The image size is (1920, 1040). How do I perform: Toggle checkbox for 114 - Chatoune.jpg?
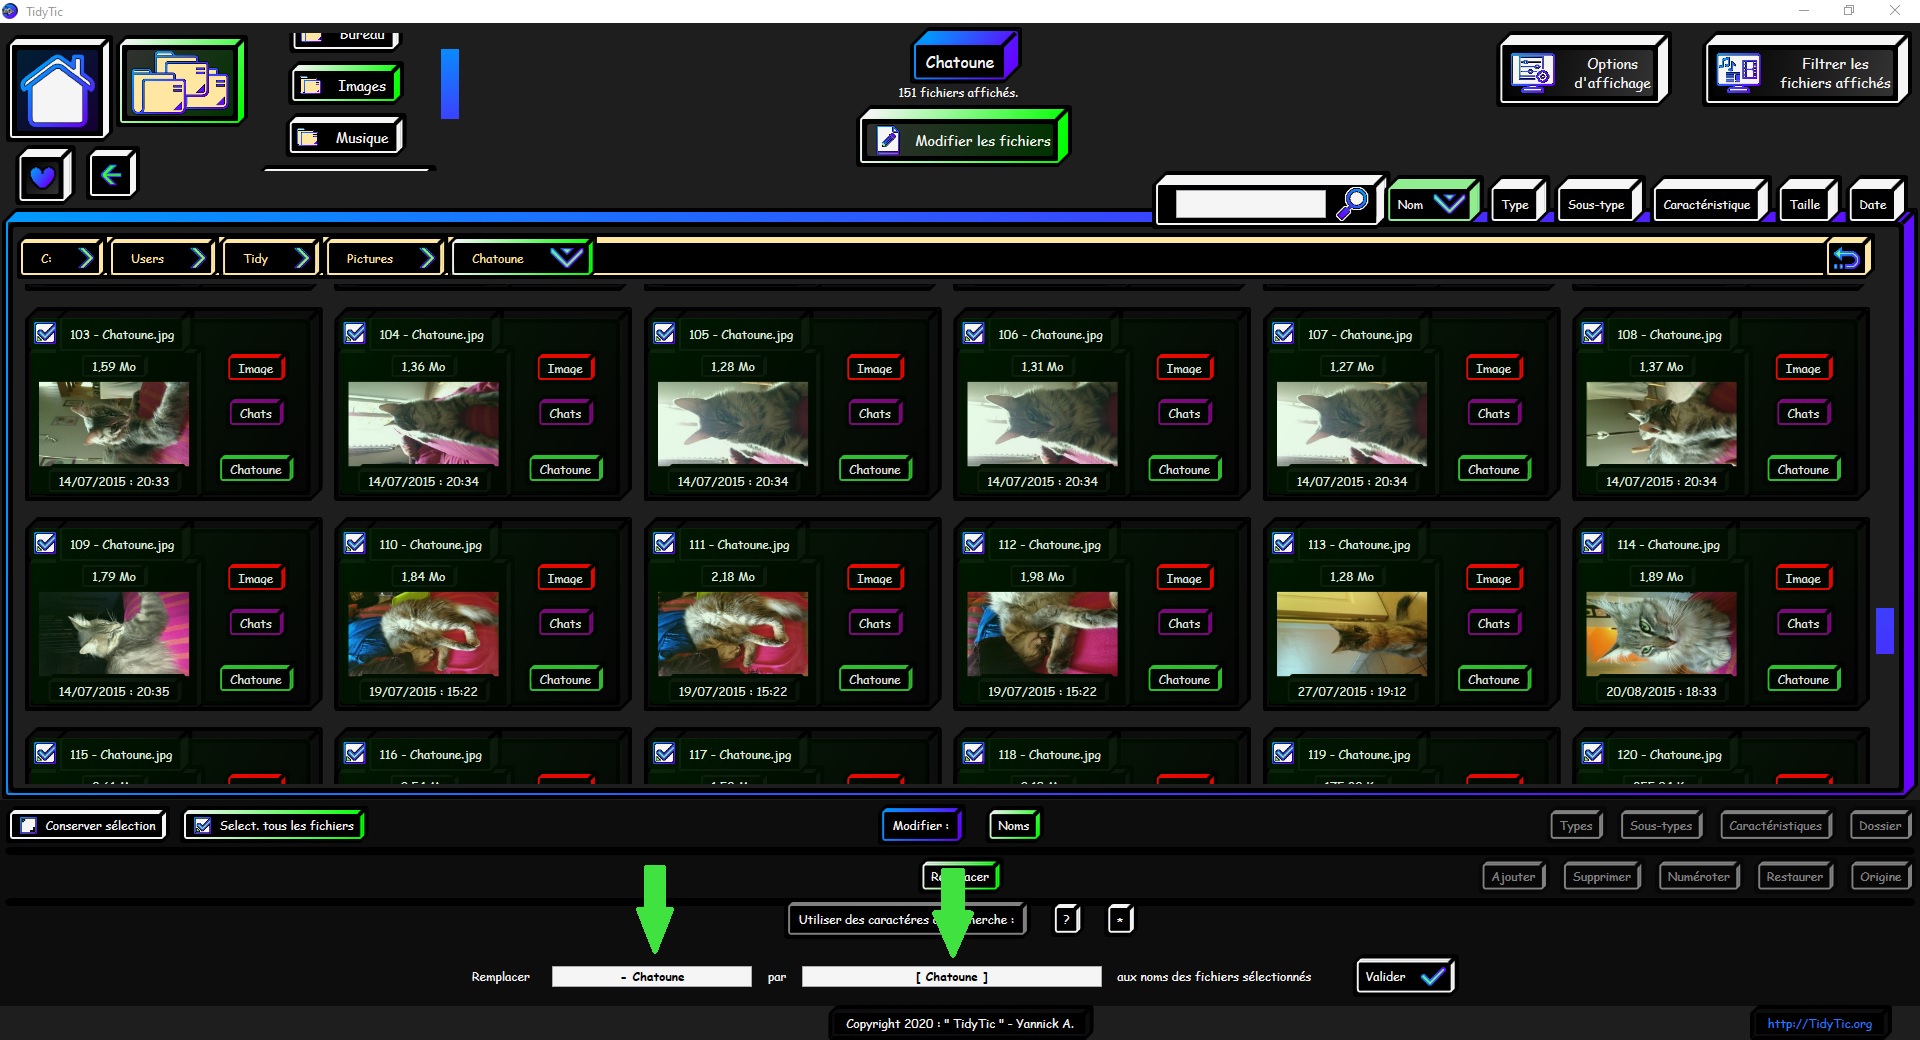[1593, 544]
